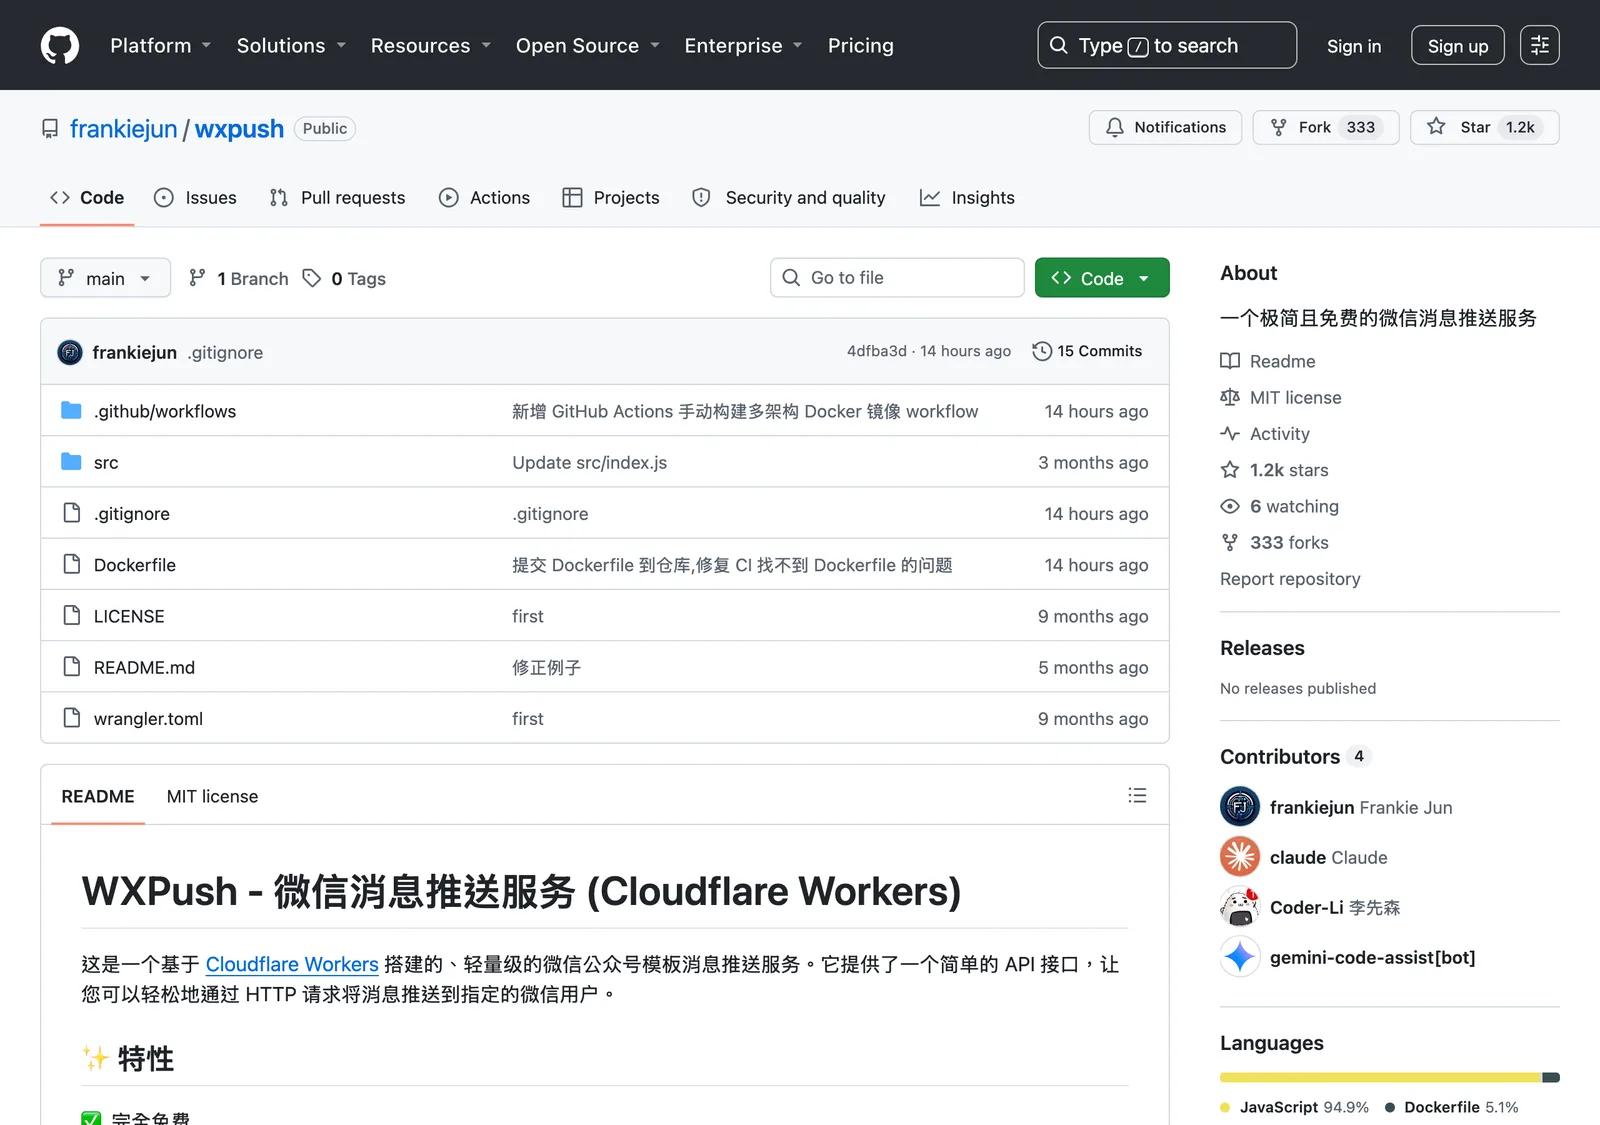Open the Security and quality tab

[x=789, y=198]
